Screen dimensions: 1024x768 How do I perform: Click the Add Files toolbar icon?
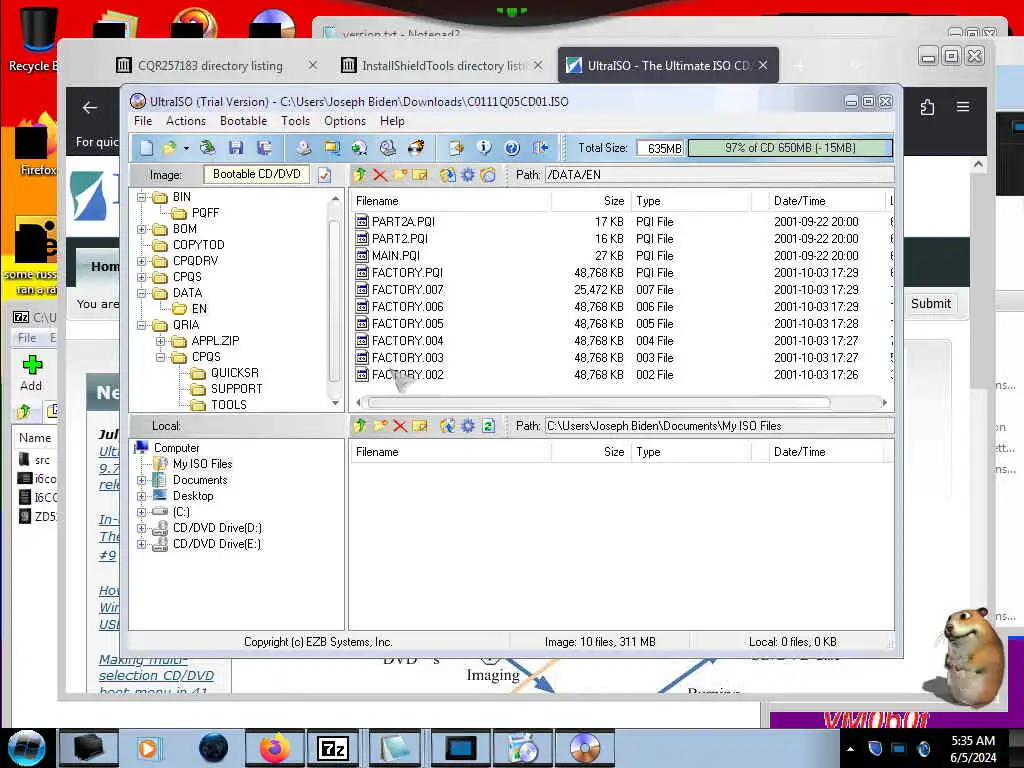point(456,148)
